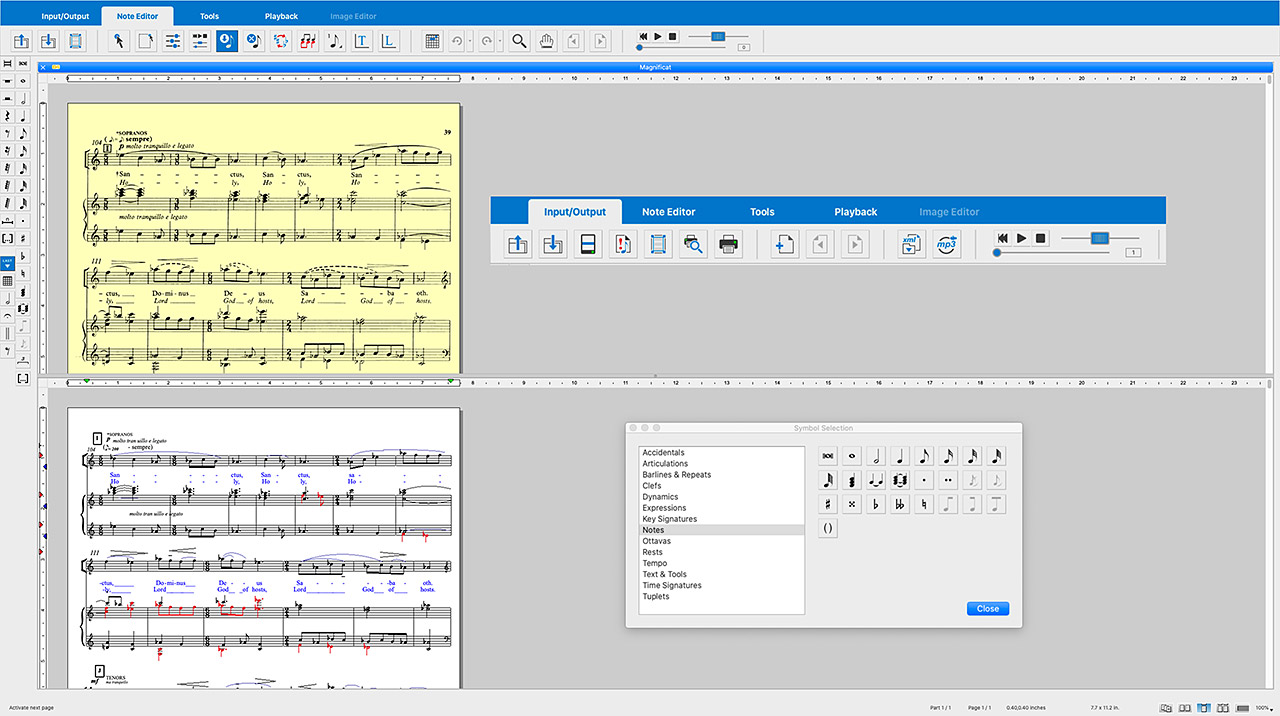Screen dimensions: 1280x716
Task: Click the volume slider in the enlarged toolbar
Action: (1100, 238)
